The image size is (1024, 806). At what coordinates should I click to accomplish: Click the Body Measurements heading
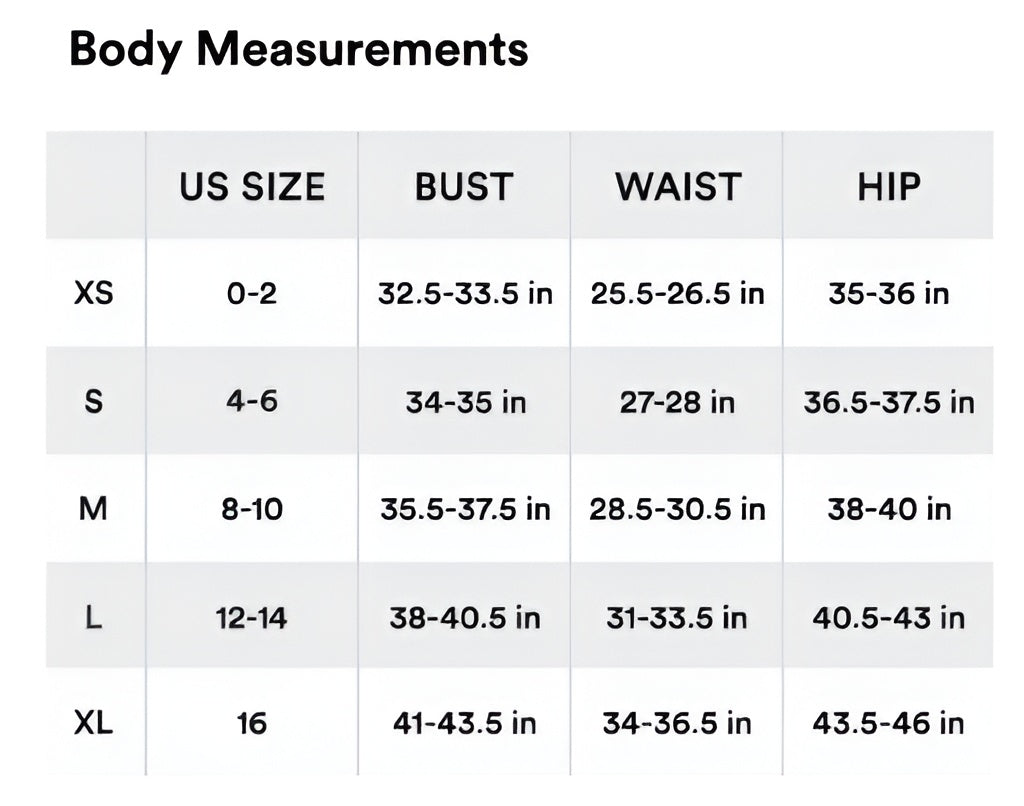click(x=298, y=49)
